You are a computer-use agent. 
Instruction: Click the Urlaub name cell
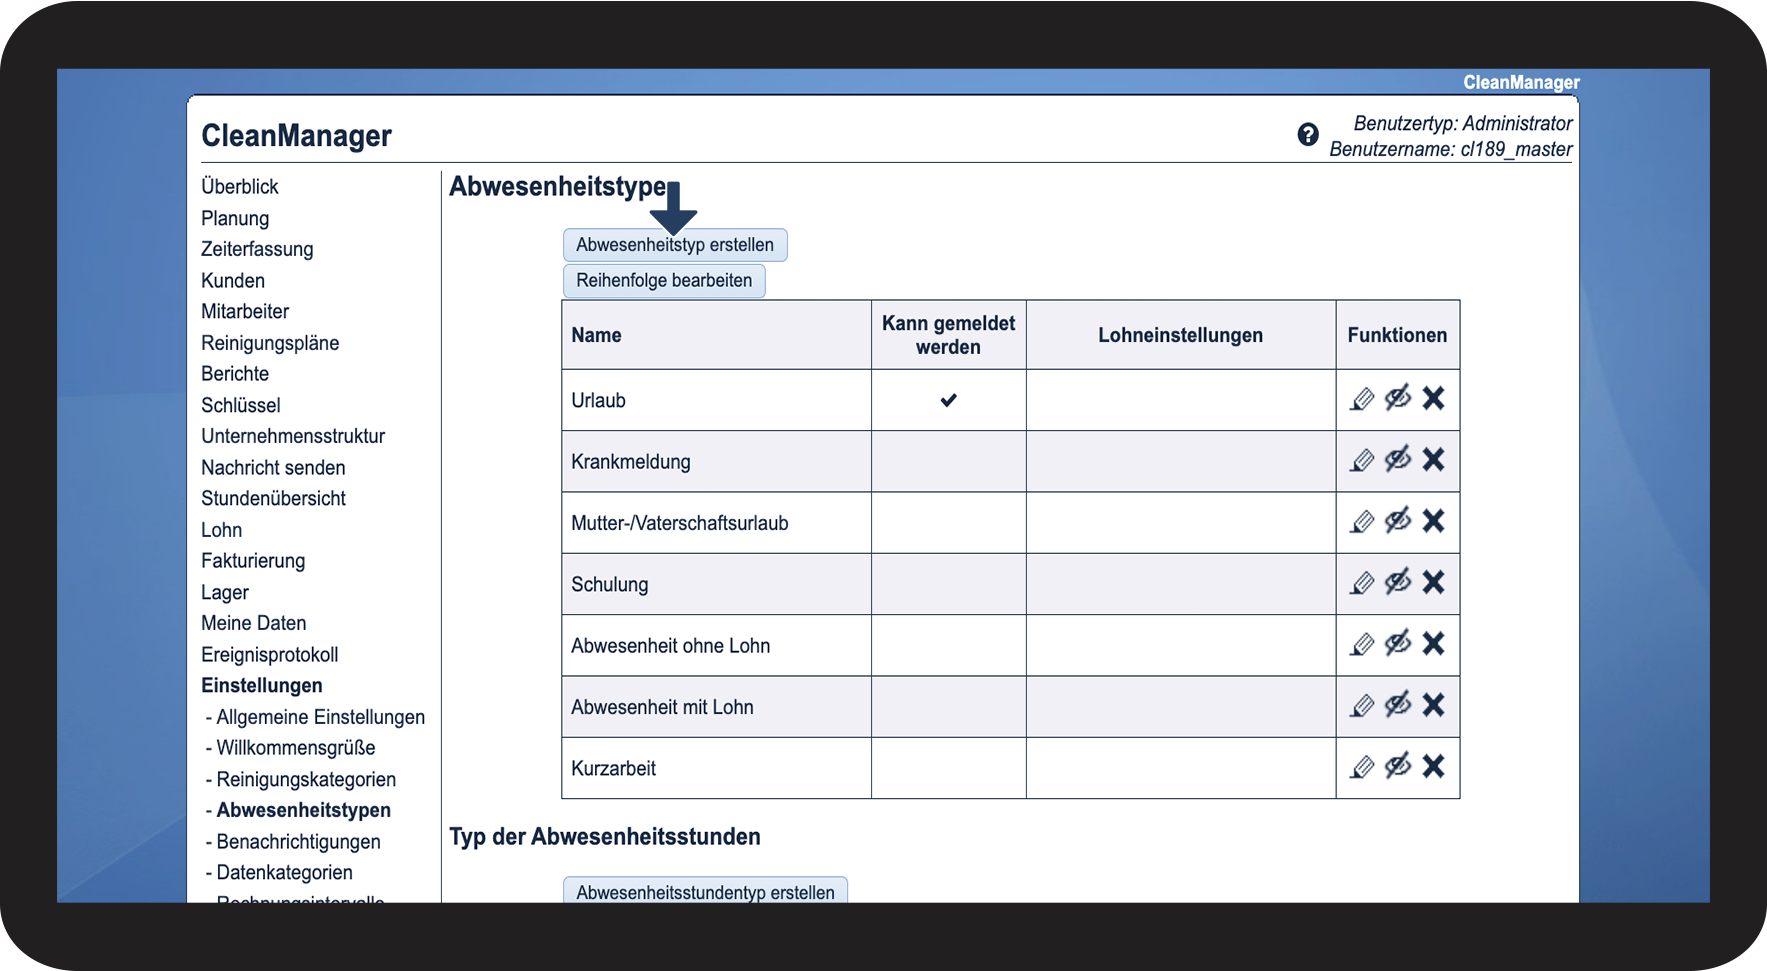pyautogui.click(x=716, y=400)
